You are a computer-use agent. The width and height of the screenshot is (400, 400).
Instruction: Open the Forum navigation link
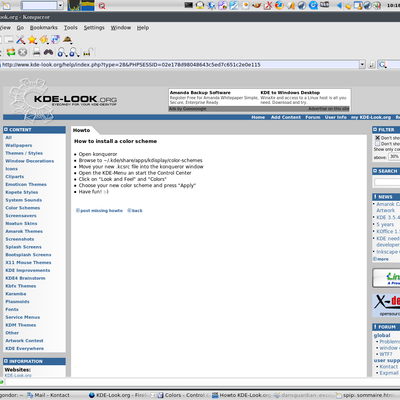[x=313, y=117]
